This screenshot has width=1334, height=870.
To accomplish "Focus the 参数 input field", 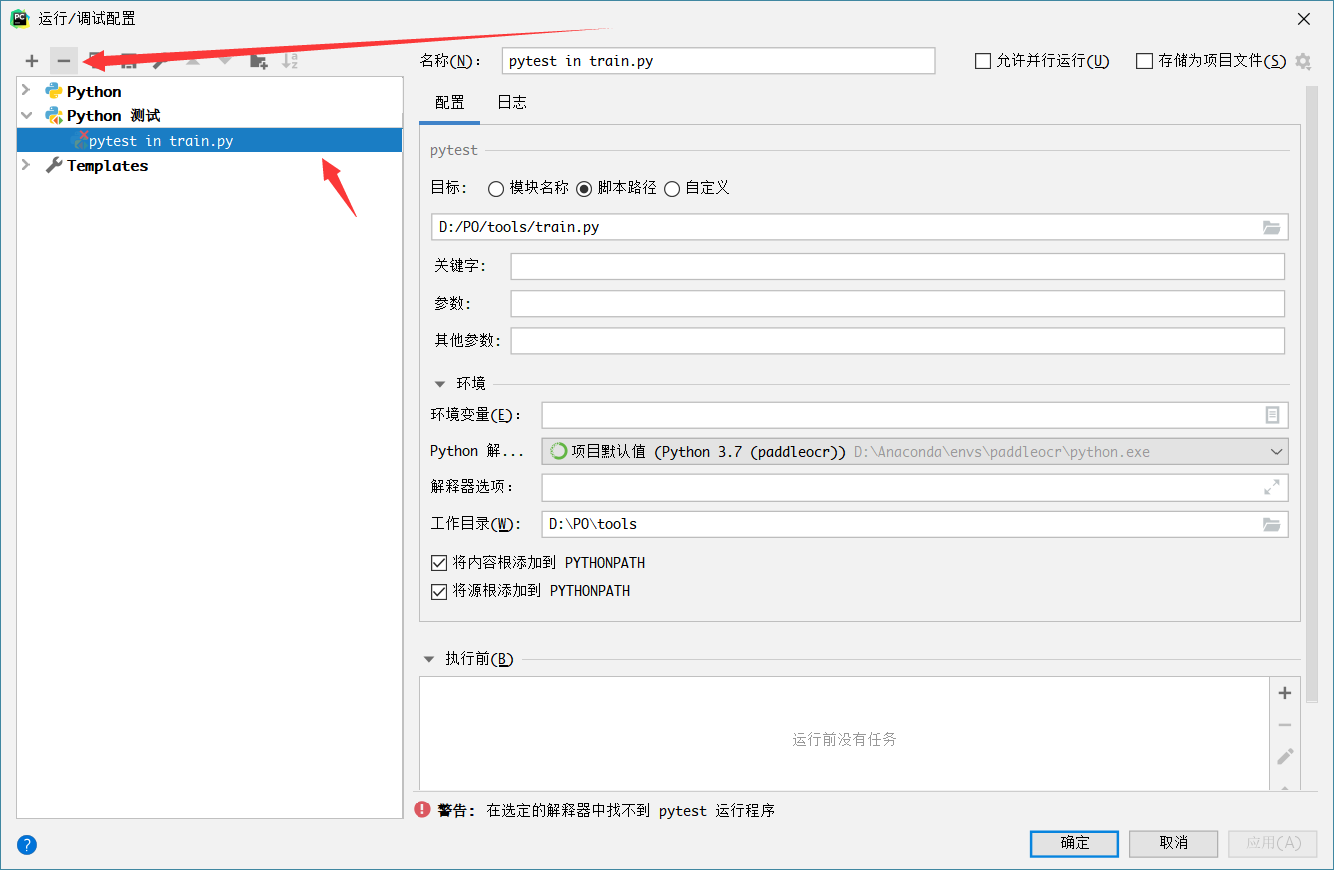I will pos(897,303).
